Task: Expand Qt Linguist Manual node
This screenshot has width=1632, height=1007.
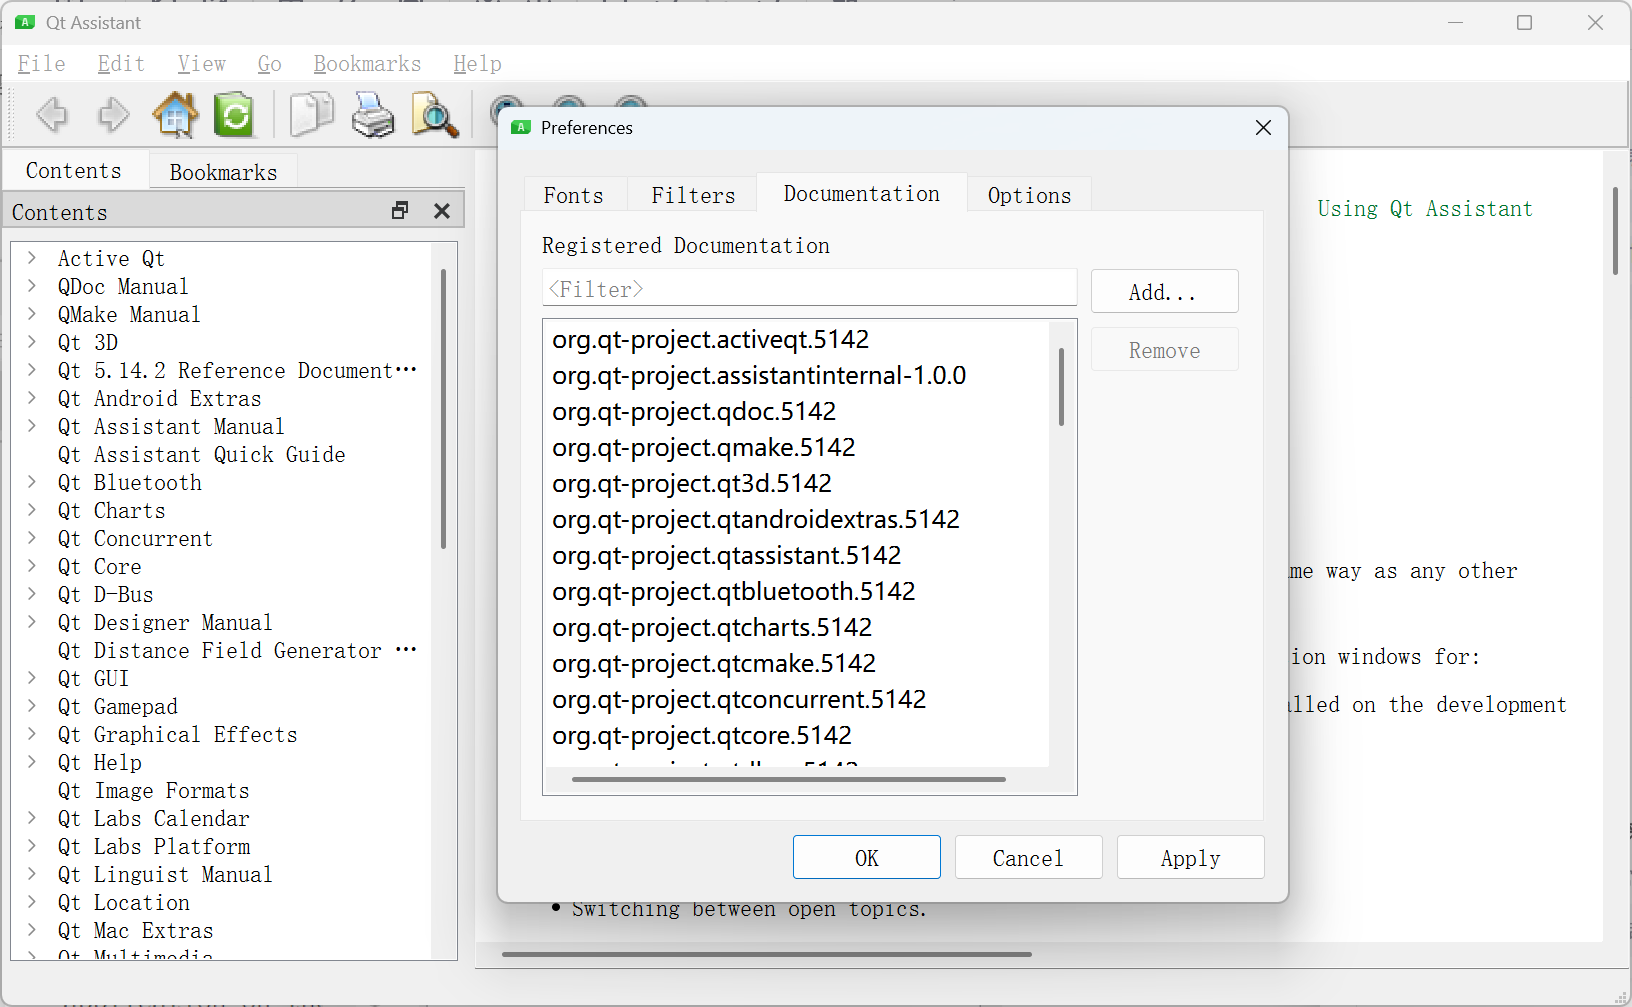Action: click(32, 874)
